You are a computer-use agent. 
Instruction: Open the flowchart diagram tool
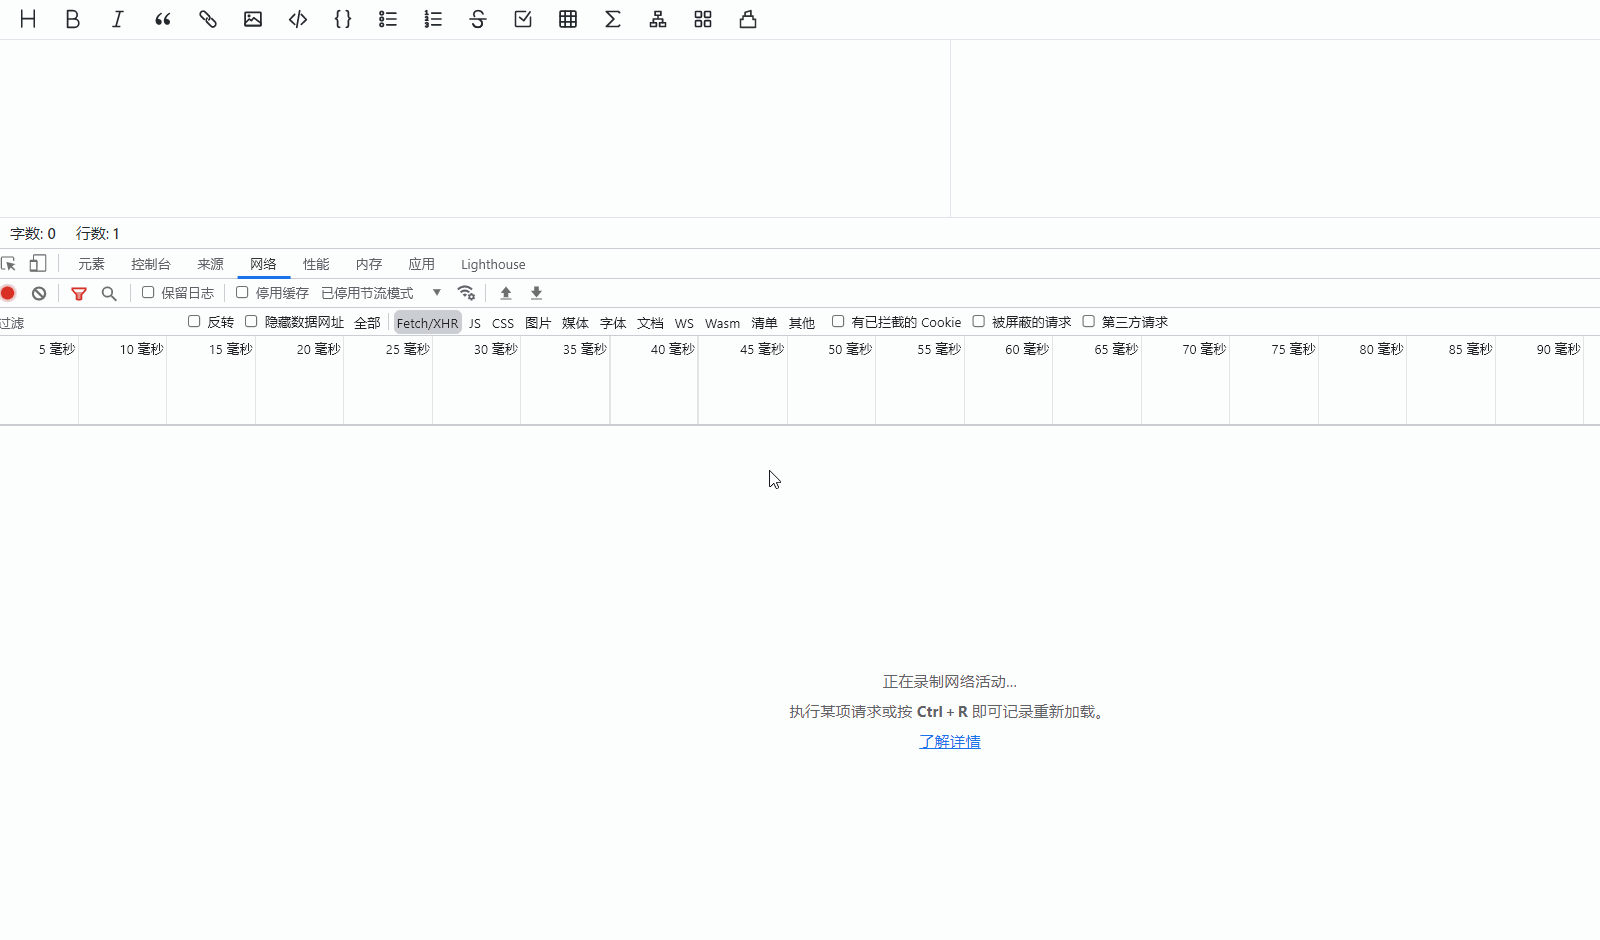(658, 18)
